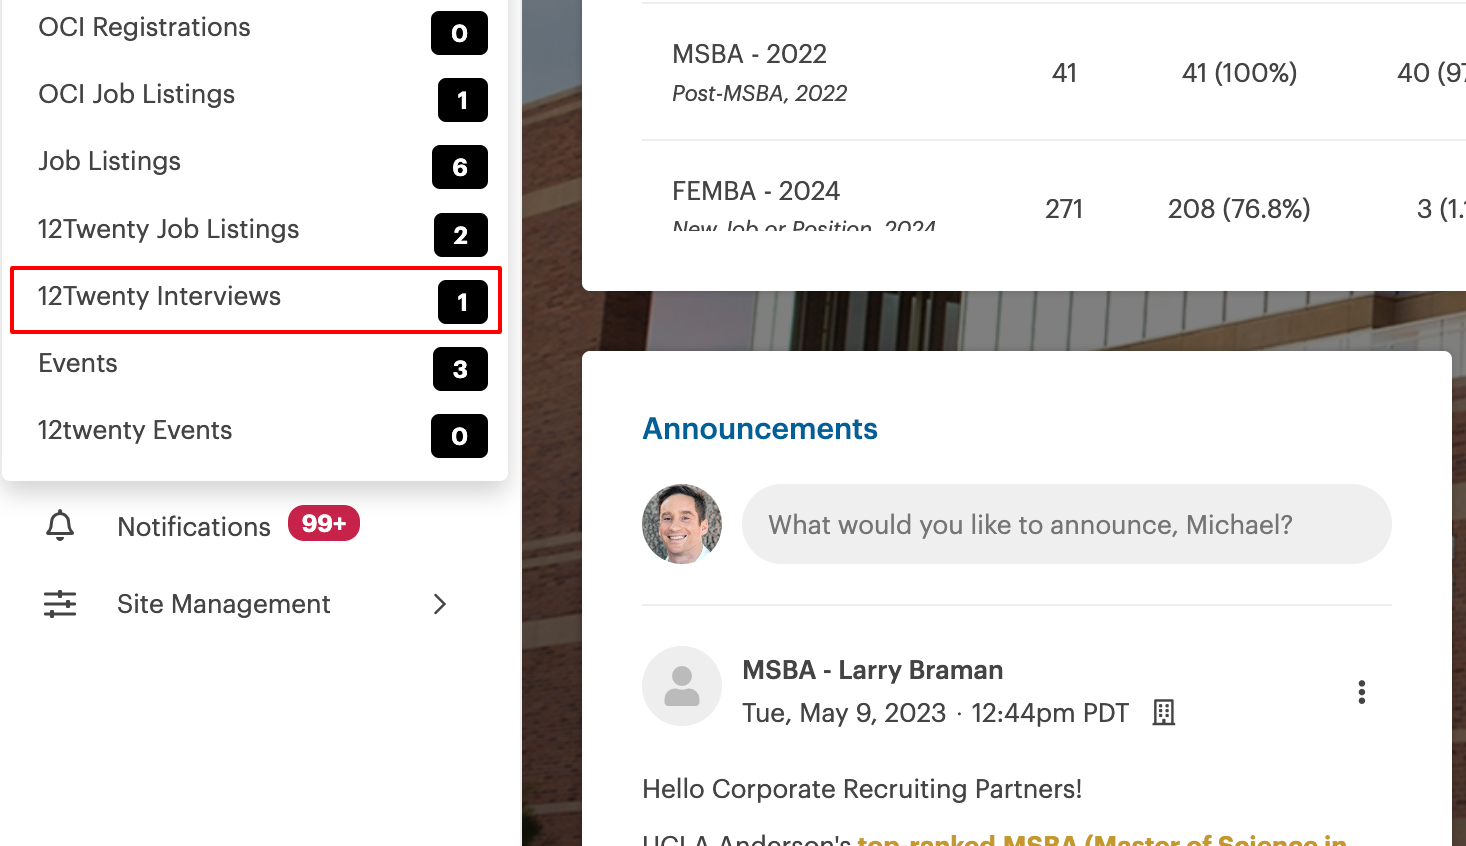Open the MSBA - 2022 class row
Image resolution: width=1466 pixels, height=846 pixels.
pyautogui.click(x=749, y=54)
